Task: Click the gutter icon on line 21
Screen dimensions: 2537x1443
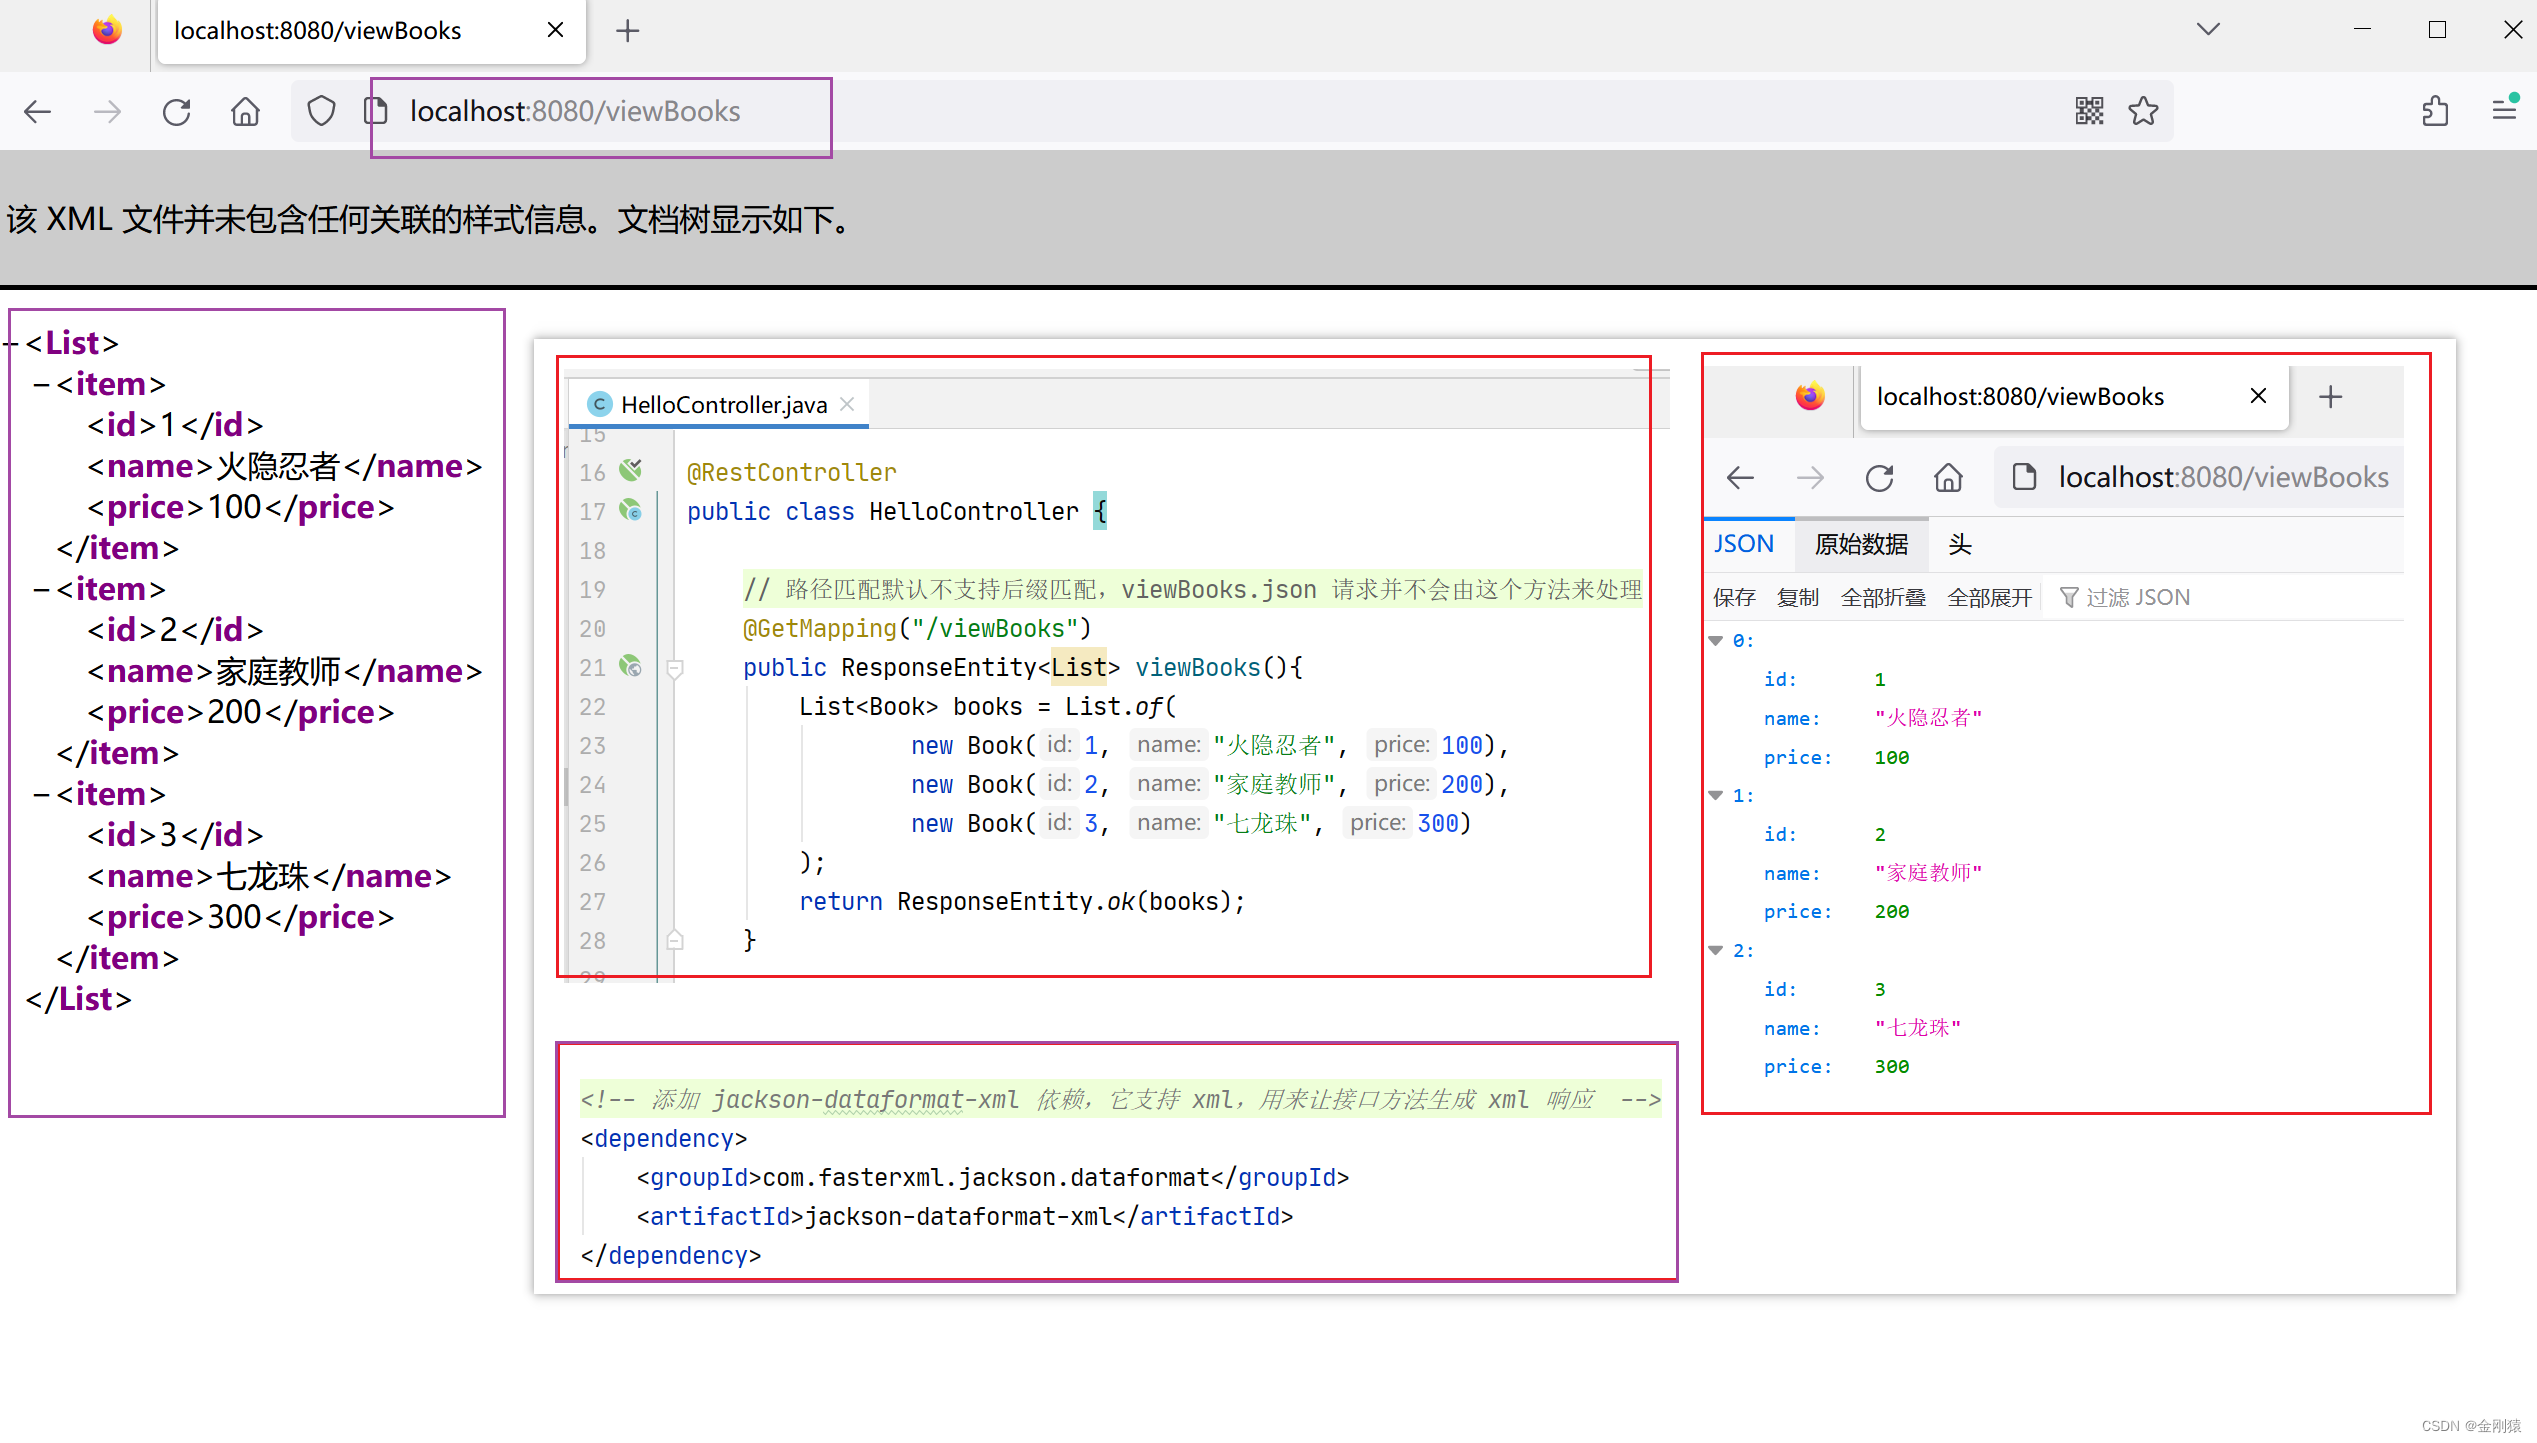Action: point(630,666)
